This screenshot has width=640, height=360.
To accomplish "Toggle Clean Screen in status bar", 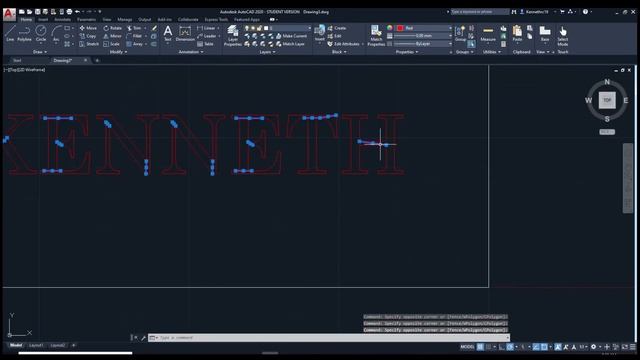I will tap(625, 347).
